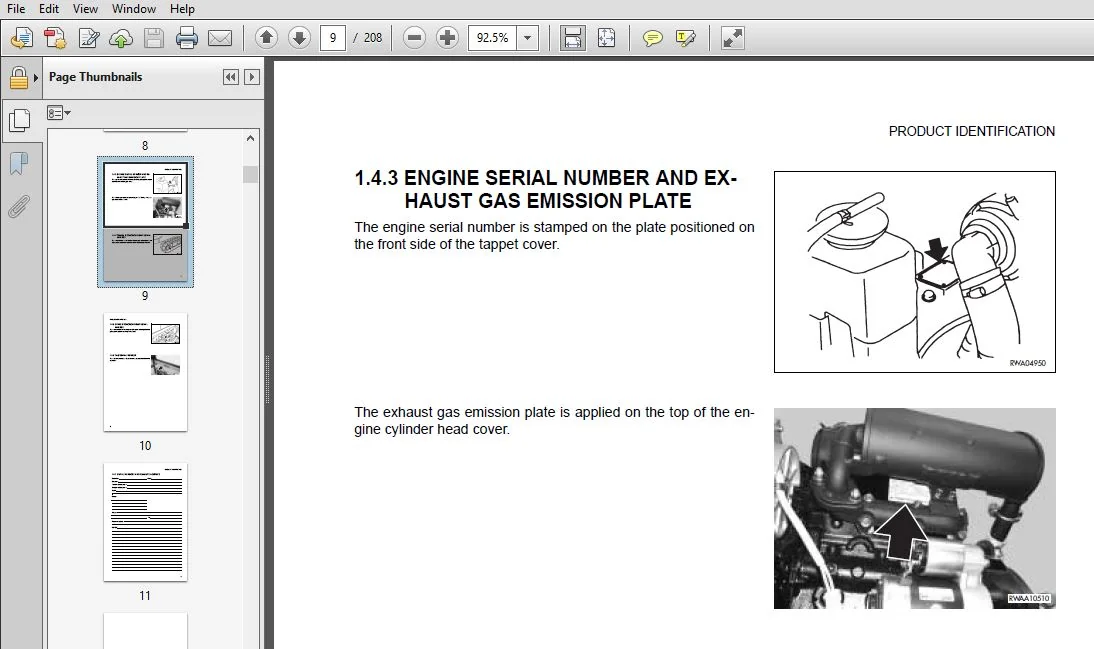Open the Attachments paperclip panel icon
Screen dimensions: 1094x649
click(19, 207)
